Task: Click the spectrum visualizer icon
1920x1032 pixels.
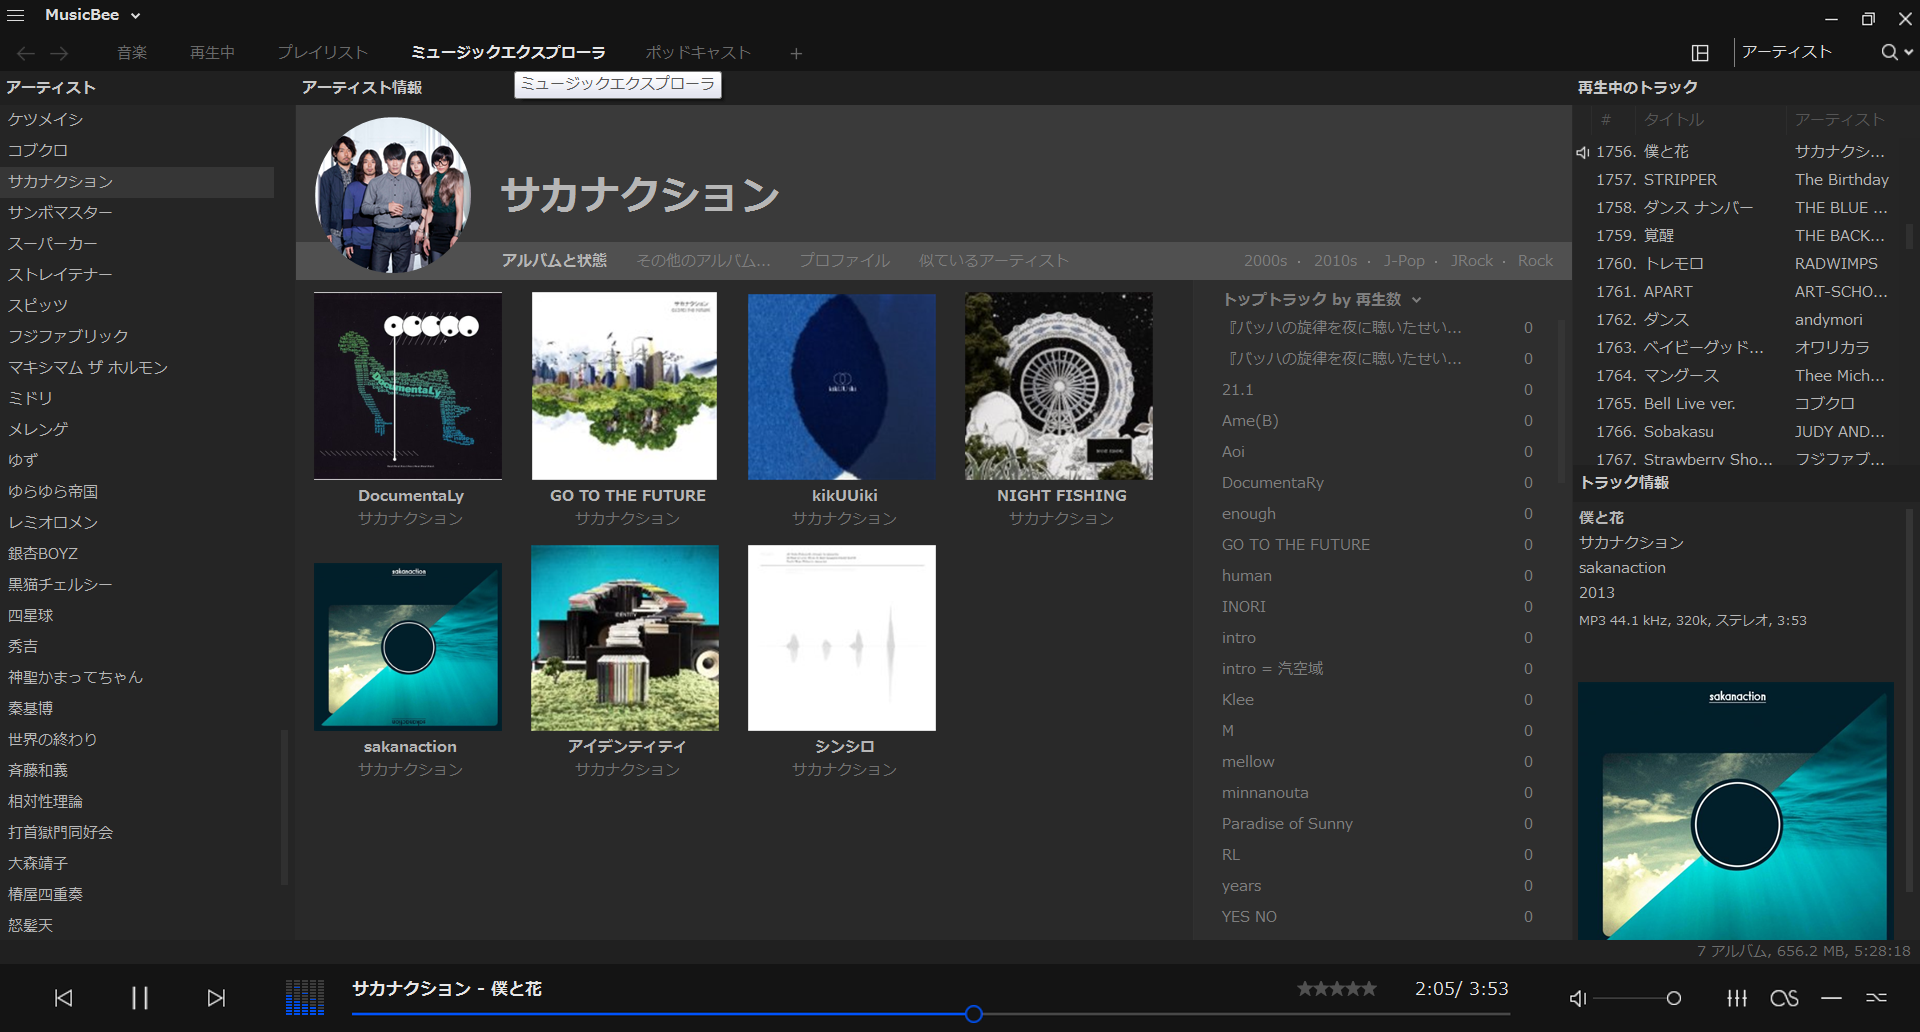Action: (x=305, y=997)
